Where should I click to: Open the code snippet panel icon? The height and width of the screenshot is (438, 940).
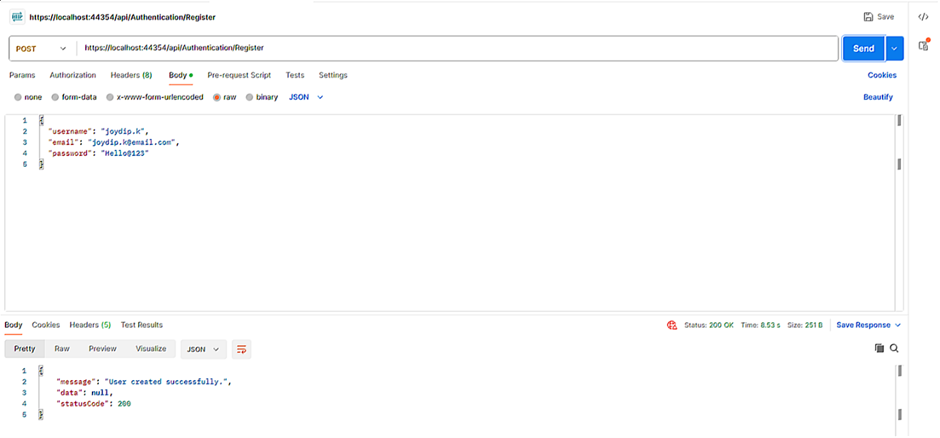pyautogui.click(x=923, y=17)
